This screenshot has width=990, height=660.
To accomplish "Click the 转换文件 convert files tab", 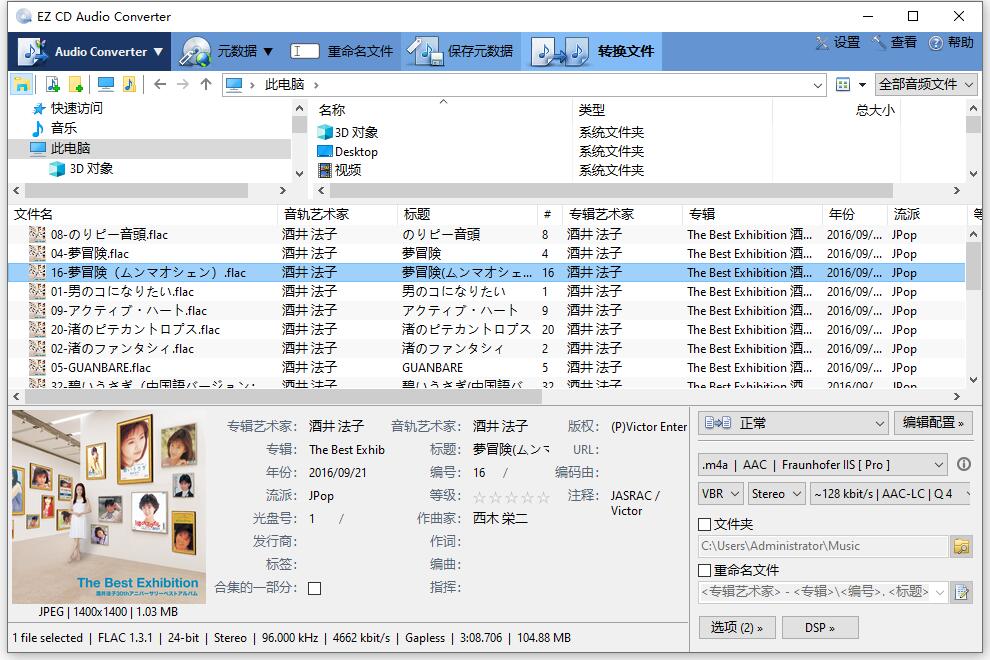I will click(x=592, y=52).
